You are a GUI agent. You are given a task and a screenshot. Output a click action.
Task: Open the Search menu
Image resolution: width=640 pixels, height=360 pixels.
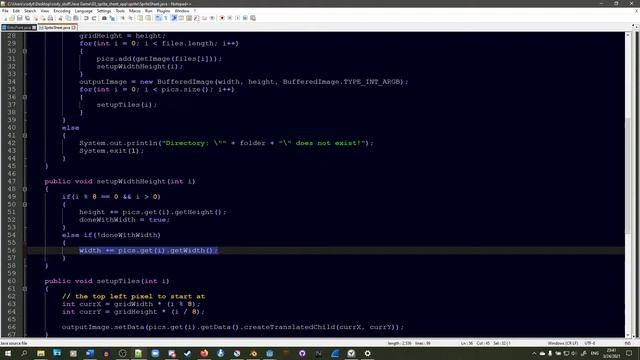point(30,11)
